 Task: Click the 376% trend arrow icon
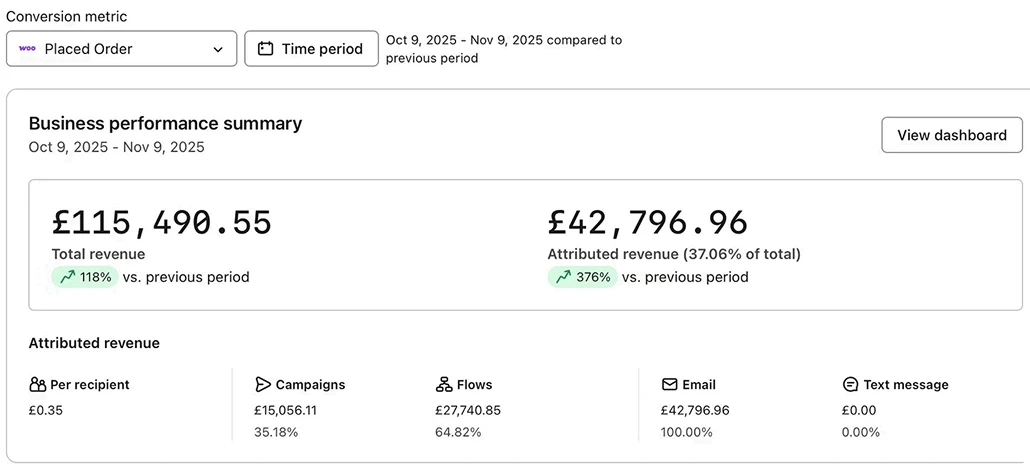[x=564, y=277]
